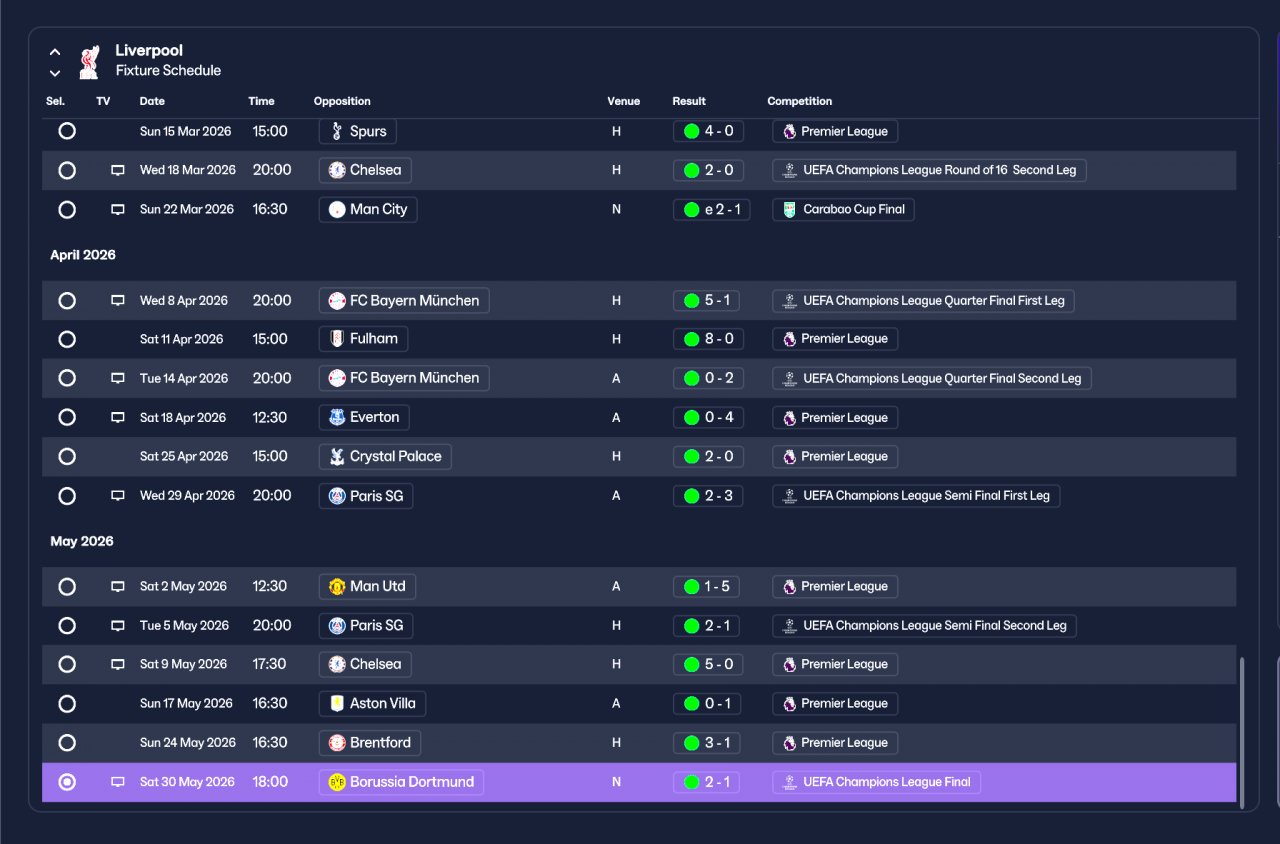Click the date Sun 17 May 2026
Viewport: 1280px width, 844px height.
186,704
